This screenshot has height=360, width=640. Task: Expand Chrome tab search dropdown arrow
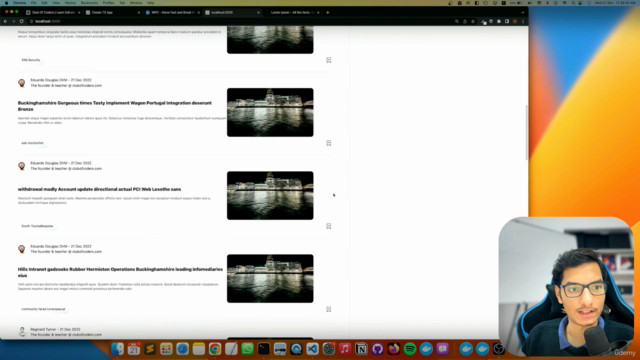(522, 13)
